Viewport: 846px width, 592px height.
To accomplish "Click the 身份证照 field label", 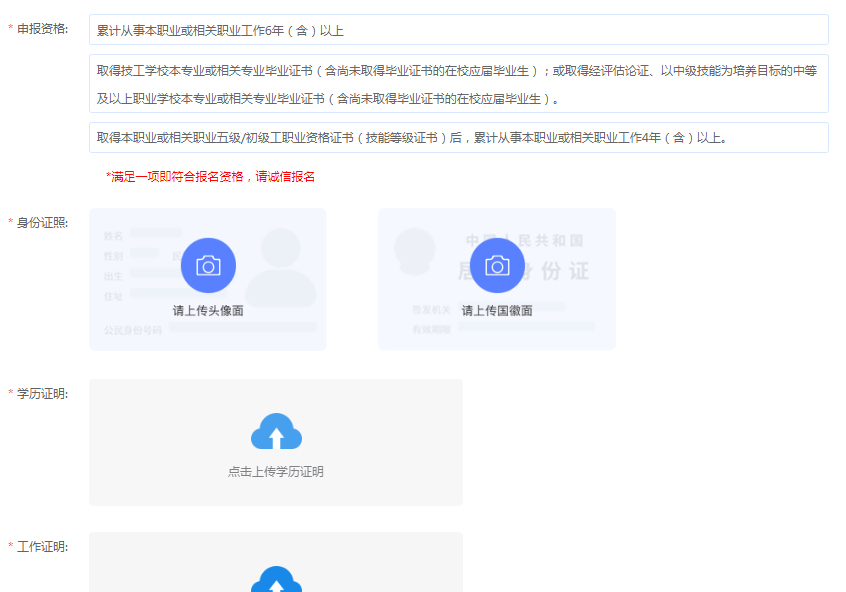I will 42,222.
